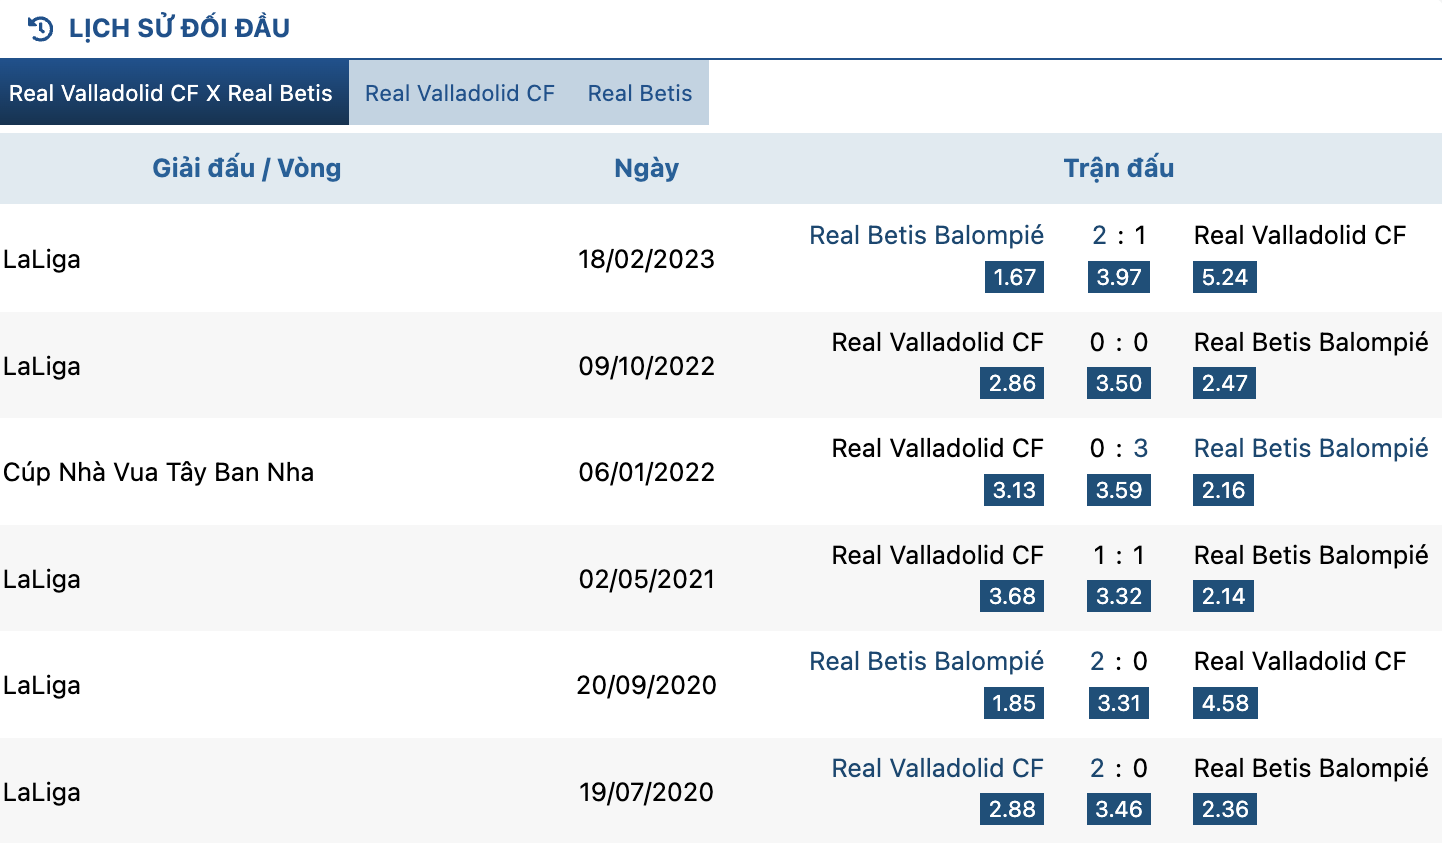Viewport: 1442px width, 864px height.
Task: Click the 3.13 odds badge
Action: (x=1014, y=490)
